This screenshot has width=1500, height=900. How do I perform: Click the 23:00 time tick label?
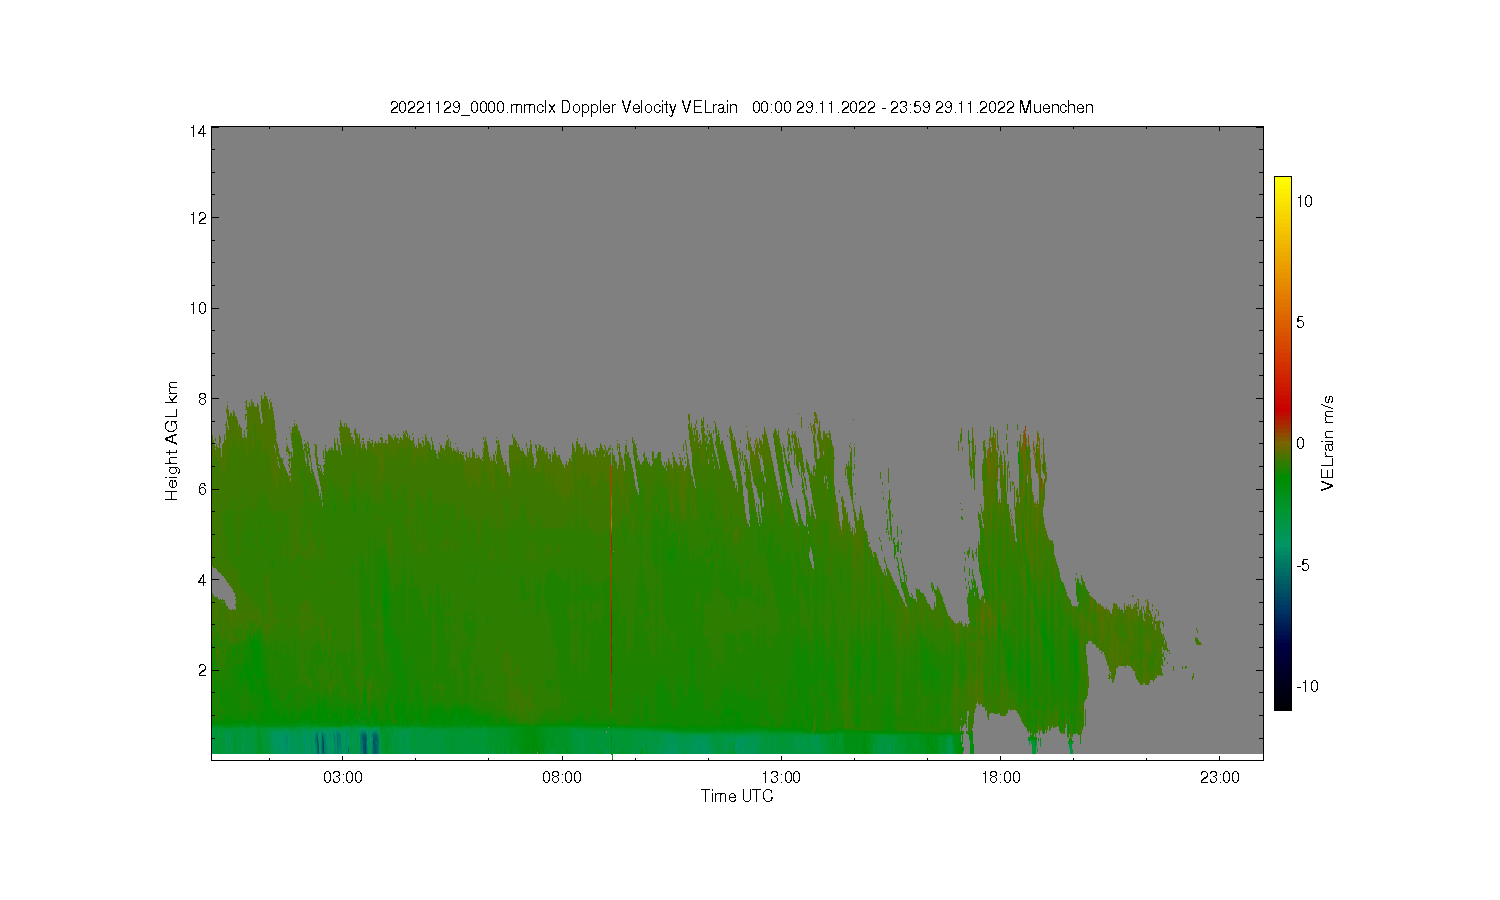(x=1219, y=778)
